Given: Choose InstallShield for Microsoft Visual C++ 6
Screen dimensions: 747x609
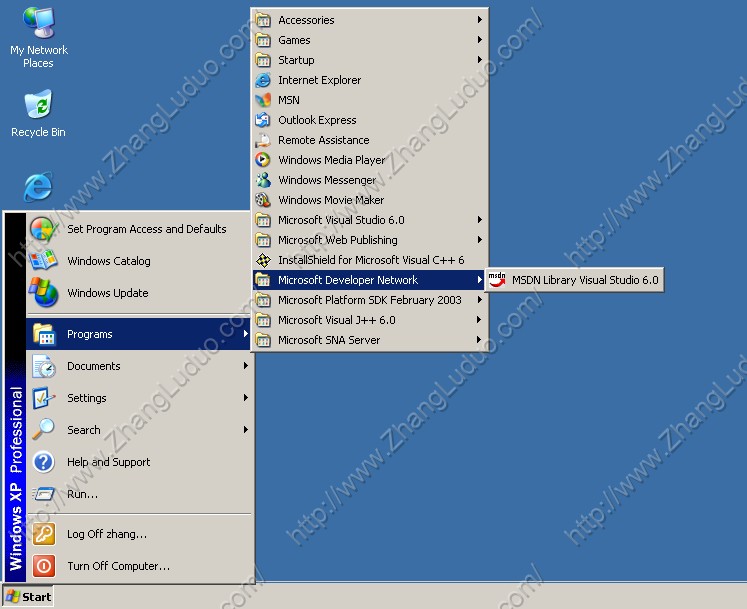Looking at the screenshot, I should pos(369,260).
